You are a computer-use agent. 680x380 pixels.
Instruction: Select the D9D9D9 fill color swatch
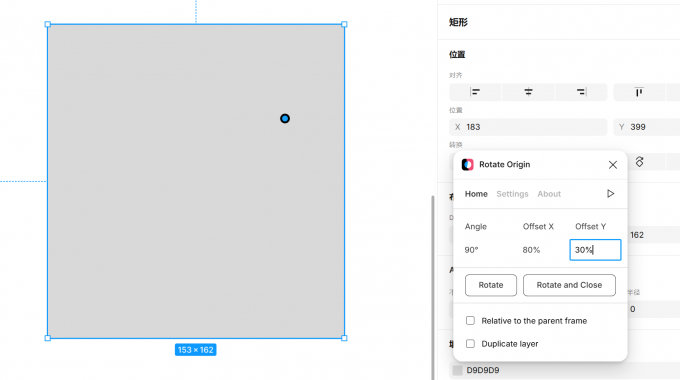458,370
